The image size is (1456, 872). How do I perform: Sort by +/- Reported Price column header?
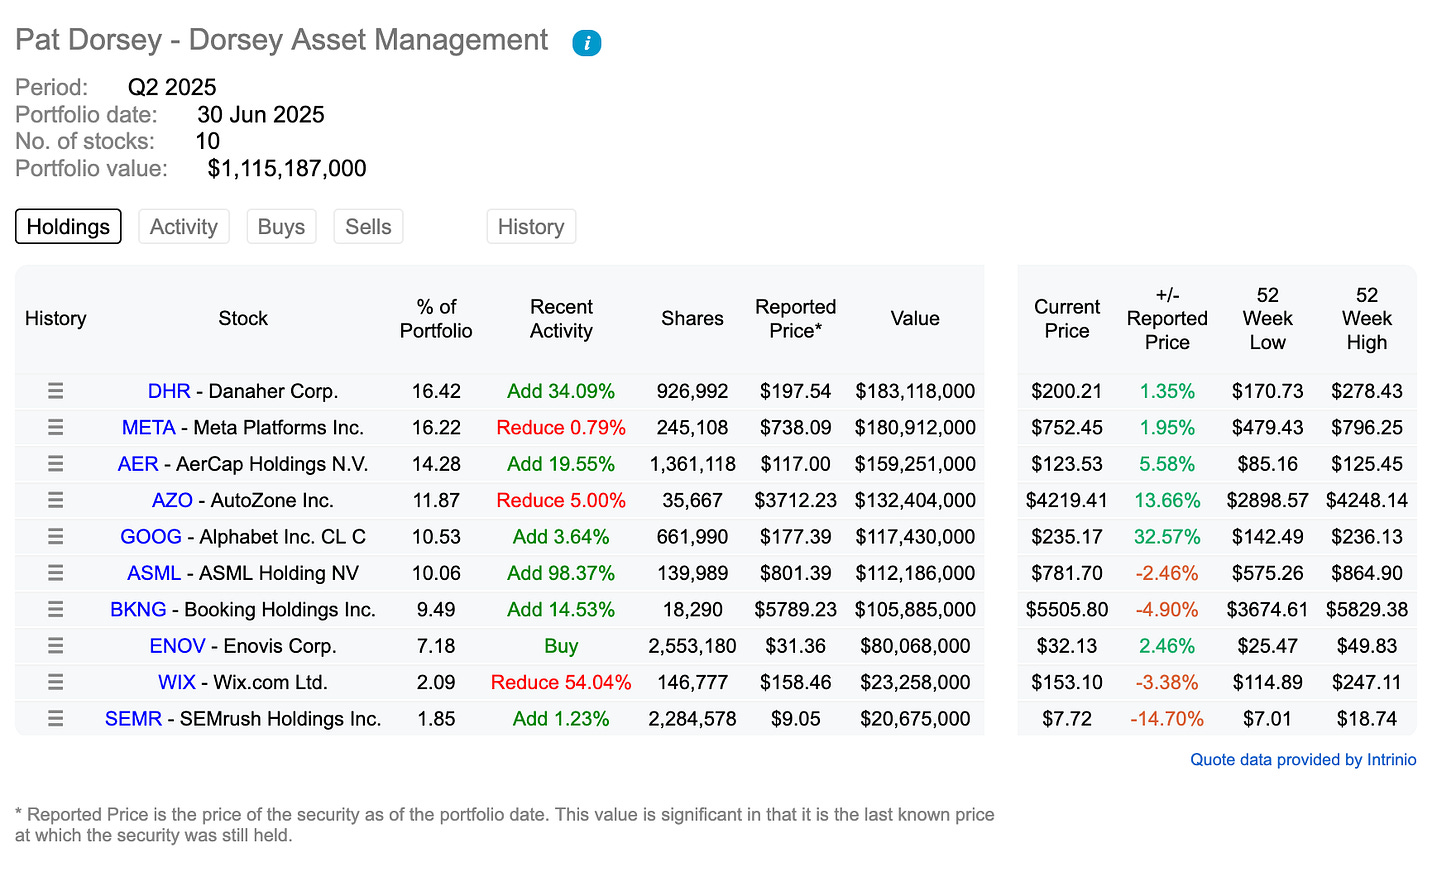click(1167, 319)
